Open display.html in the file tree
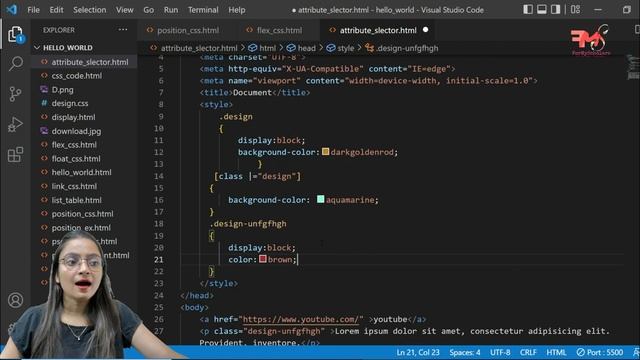This screenshot has width=640, height=360. tap(73, 117)
